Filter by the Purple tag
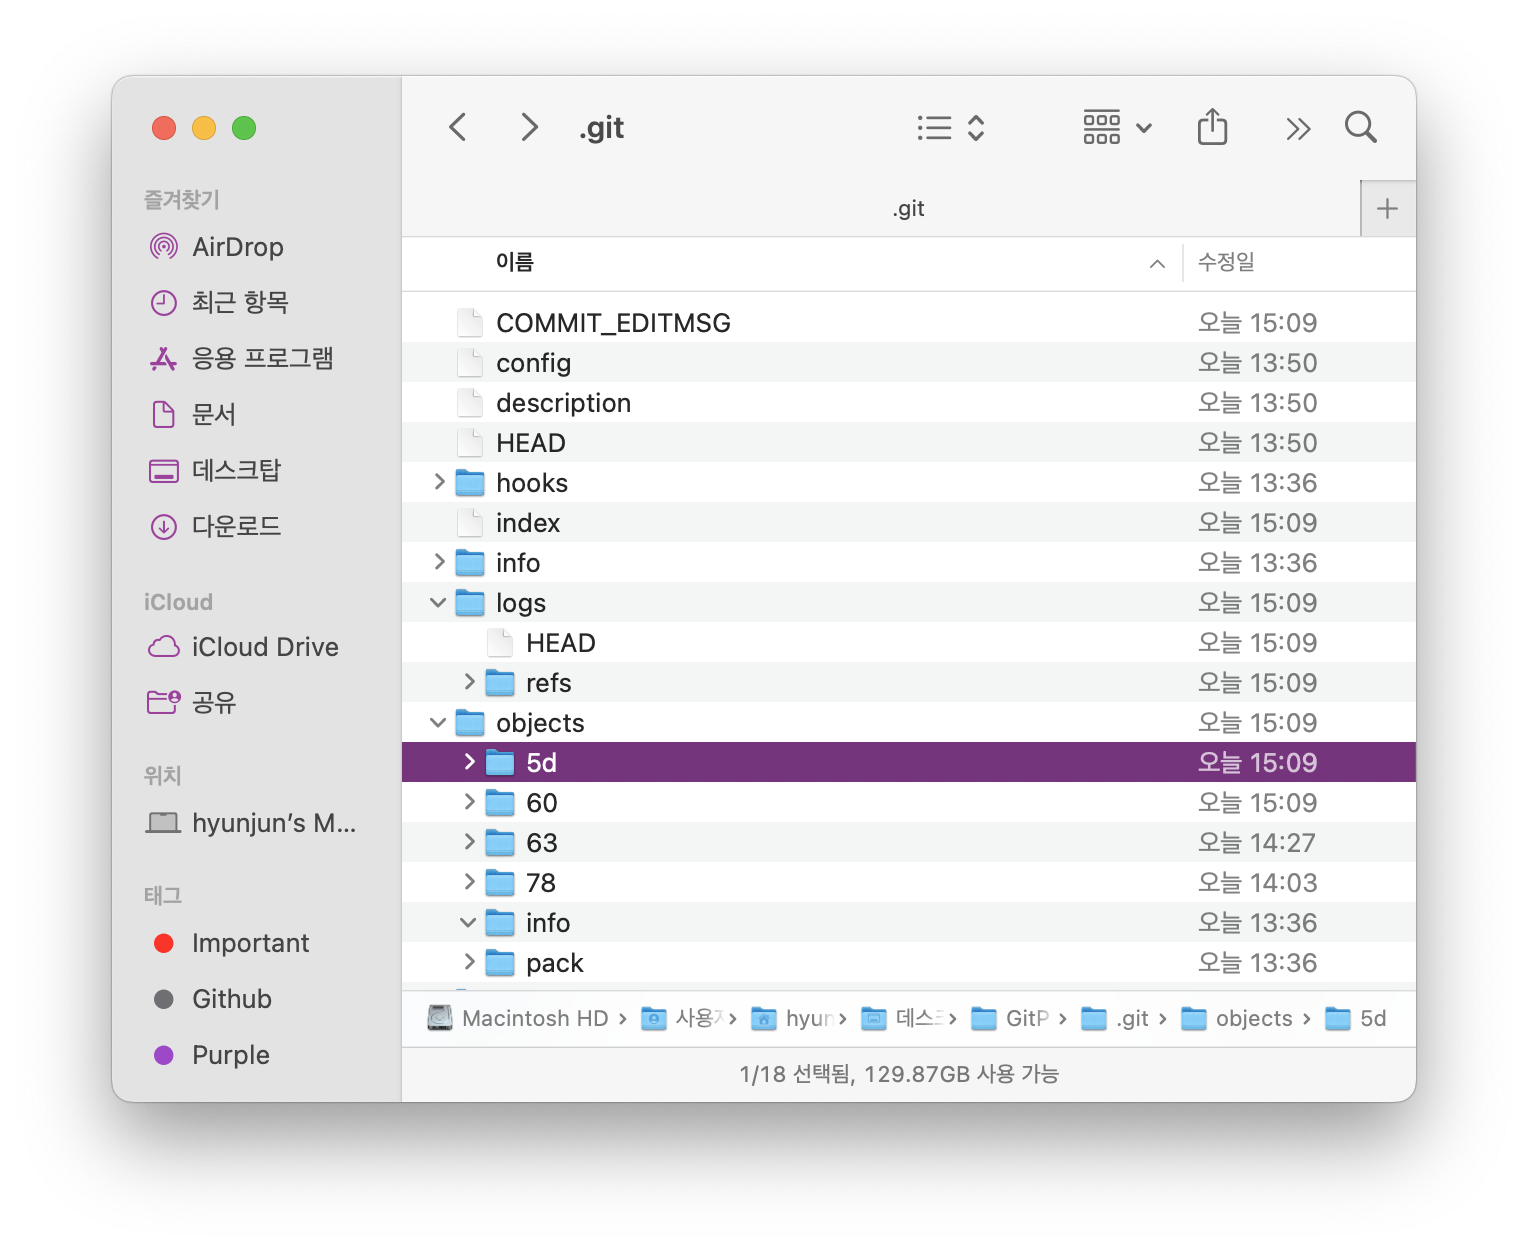 (211, 1055)
